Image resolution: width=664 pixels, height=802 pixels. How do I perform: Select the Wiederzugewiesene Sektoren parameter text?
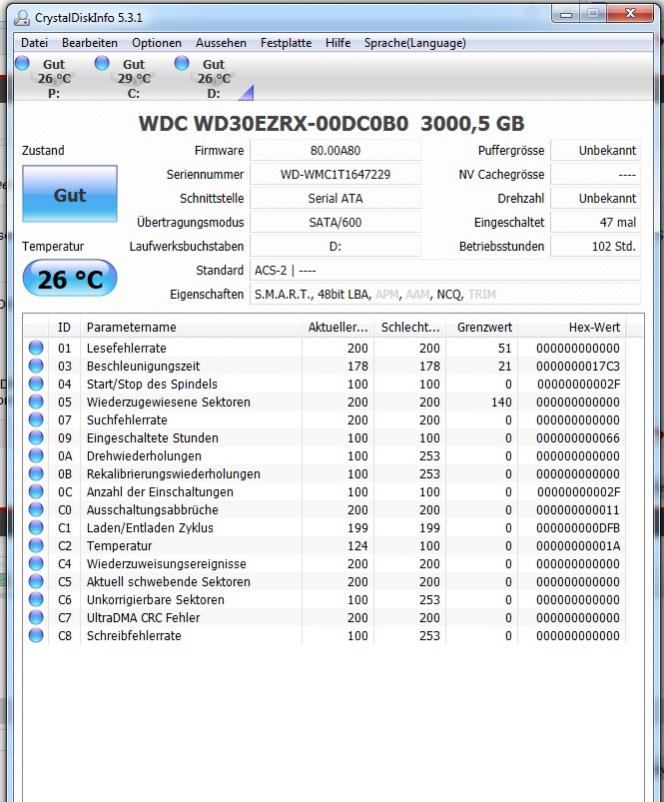pyautogui.click(x=168, y=402)
